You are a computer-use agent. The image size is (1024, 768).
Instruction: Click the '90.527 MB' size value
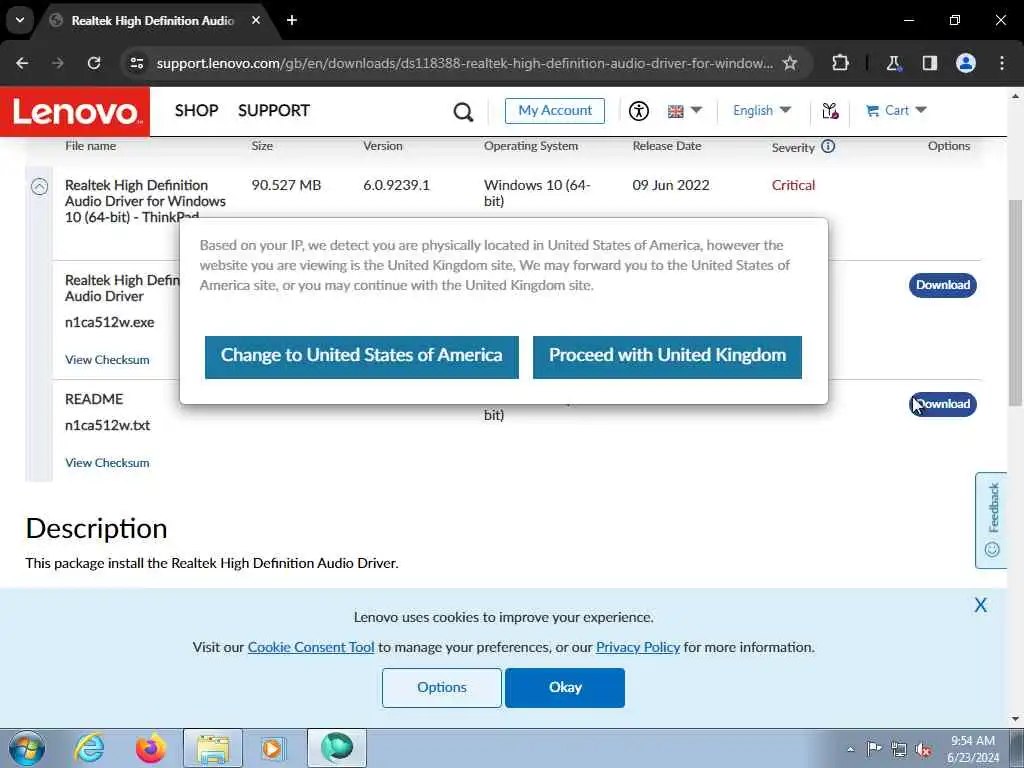click(286, 185)
